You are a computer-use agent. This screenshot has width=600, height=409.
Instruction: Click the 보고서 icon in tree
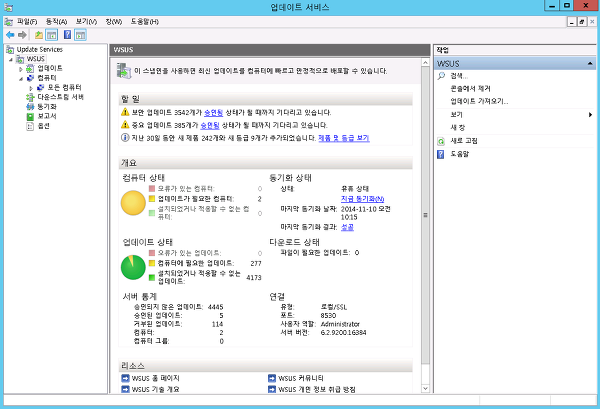[x=30, y=116]
